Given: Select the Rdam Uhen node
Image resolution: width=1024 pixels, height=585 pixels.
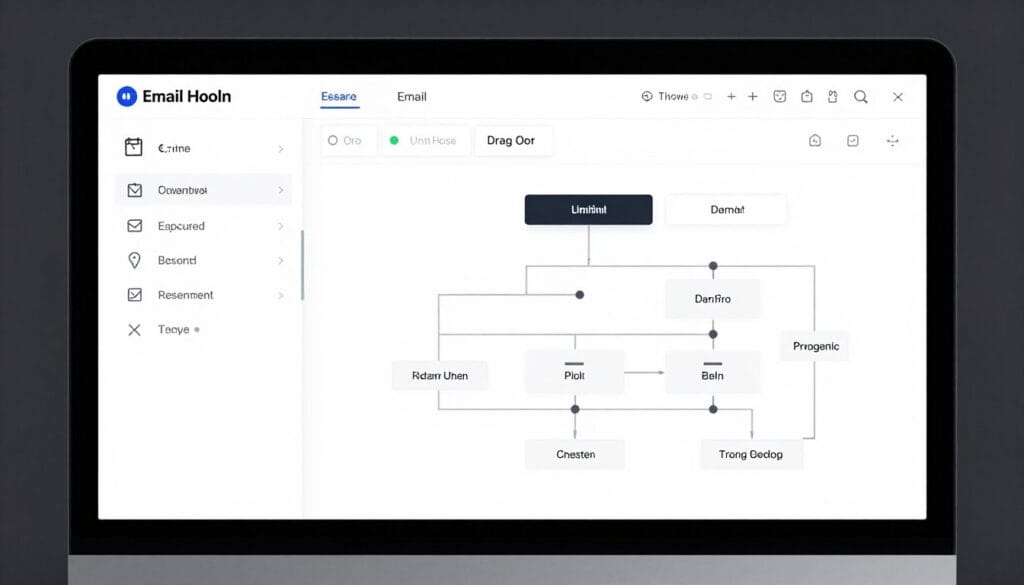Looking at the screenshot, I should click(x=440, y=375).
